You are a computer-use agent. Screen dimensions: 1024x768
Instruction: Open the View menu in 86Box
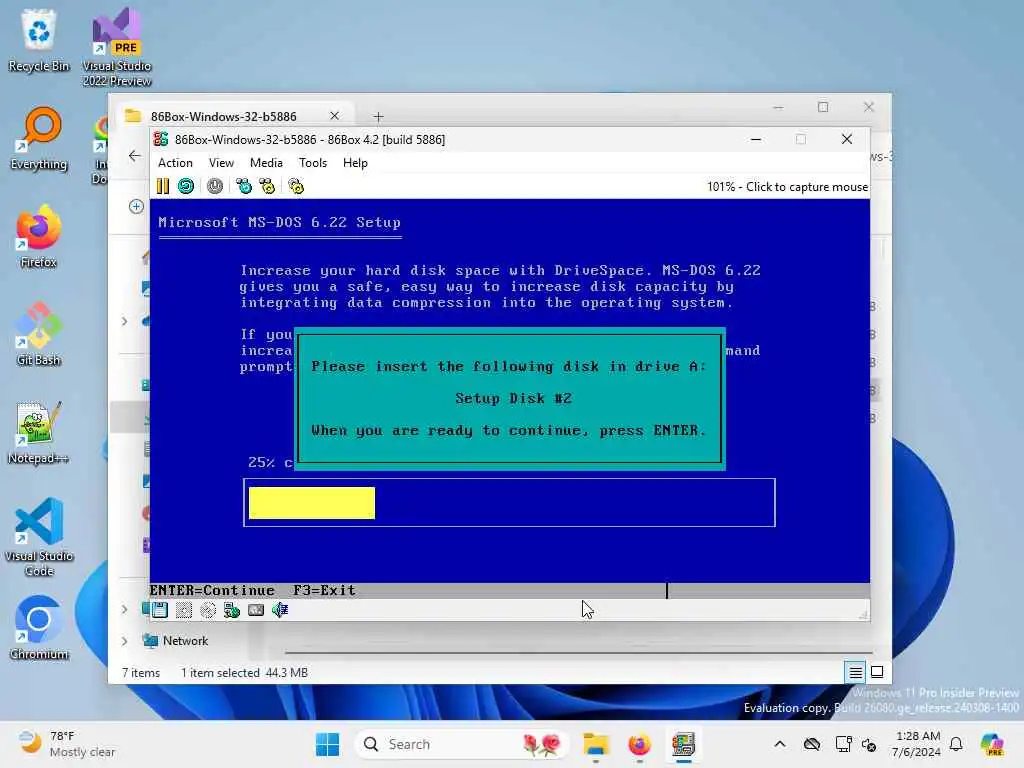point(221,163)
